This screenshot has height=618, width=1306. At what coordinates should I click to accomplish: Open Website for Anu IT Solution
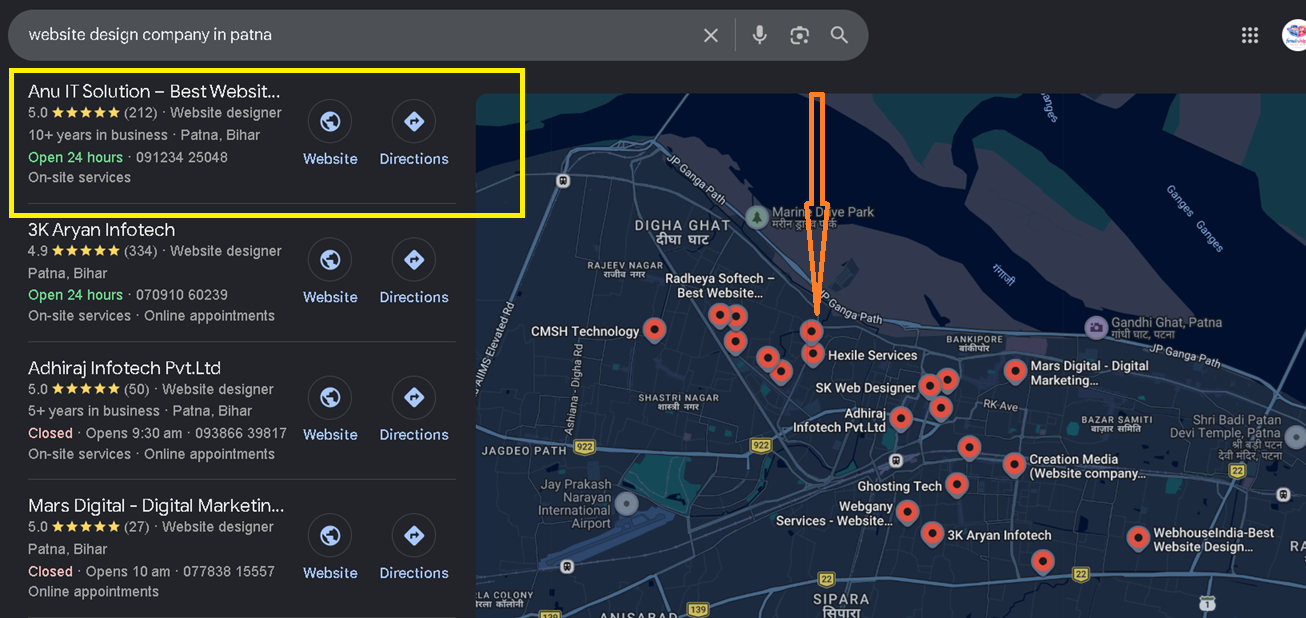pos(330,134)
